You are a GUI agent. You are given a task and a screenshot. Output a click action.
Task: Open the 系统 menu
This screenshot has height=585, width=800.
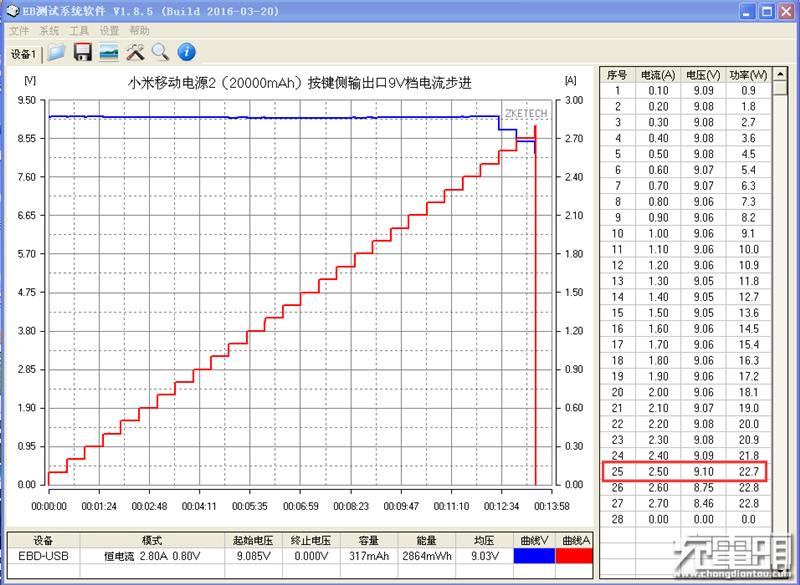[49, 31]
